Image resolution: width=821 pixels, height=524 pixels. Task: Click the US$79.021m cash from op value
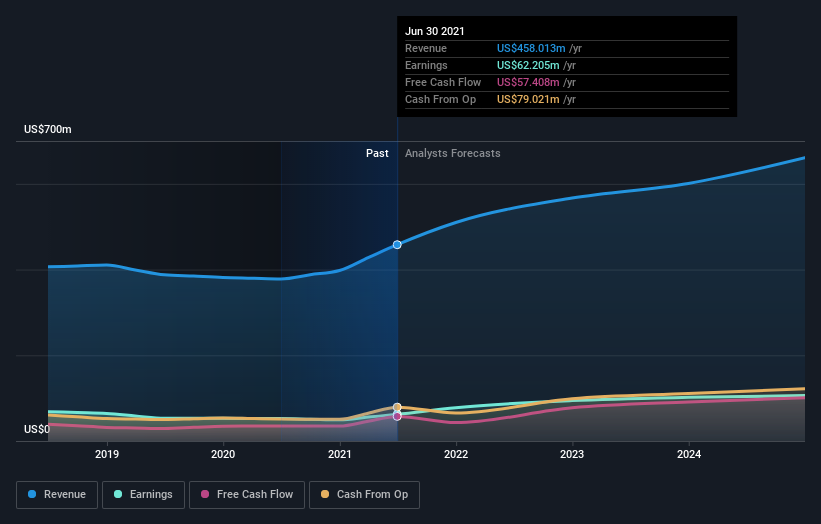(528, 99)
